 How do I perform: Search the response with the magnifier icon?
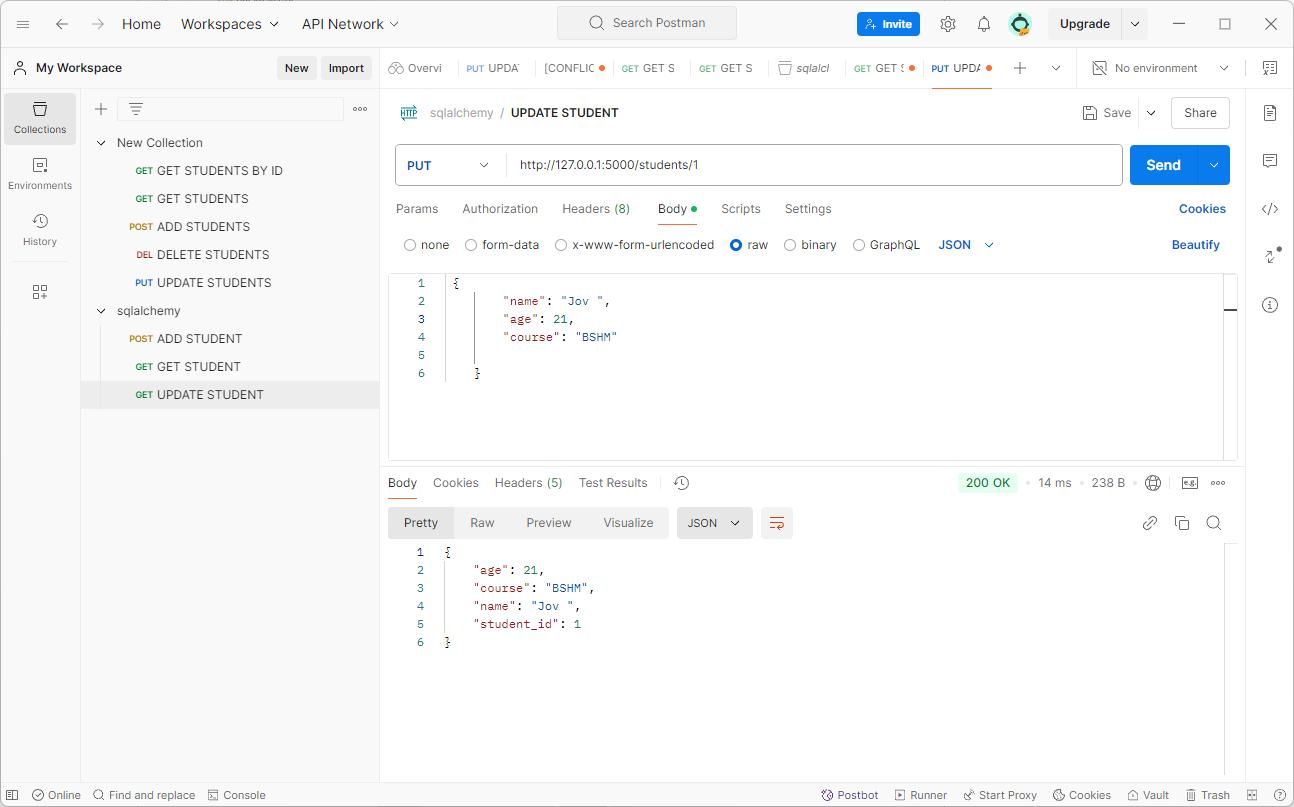pyautogui.click(x=1214, y=523)
